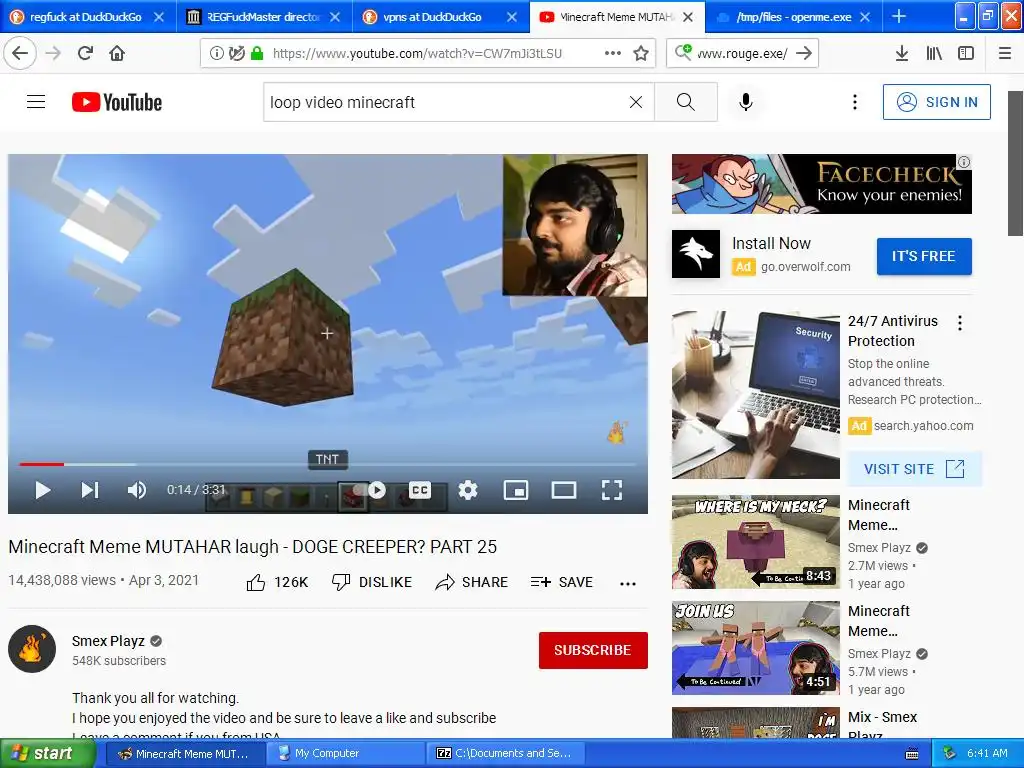Click the SHARE button
The height and width of the screenshot is (768, 1024).
[x=472, y=582]
